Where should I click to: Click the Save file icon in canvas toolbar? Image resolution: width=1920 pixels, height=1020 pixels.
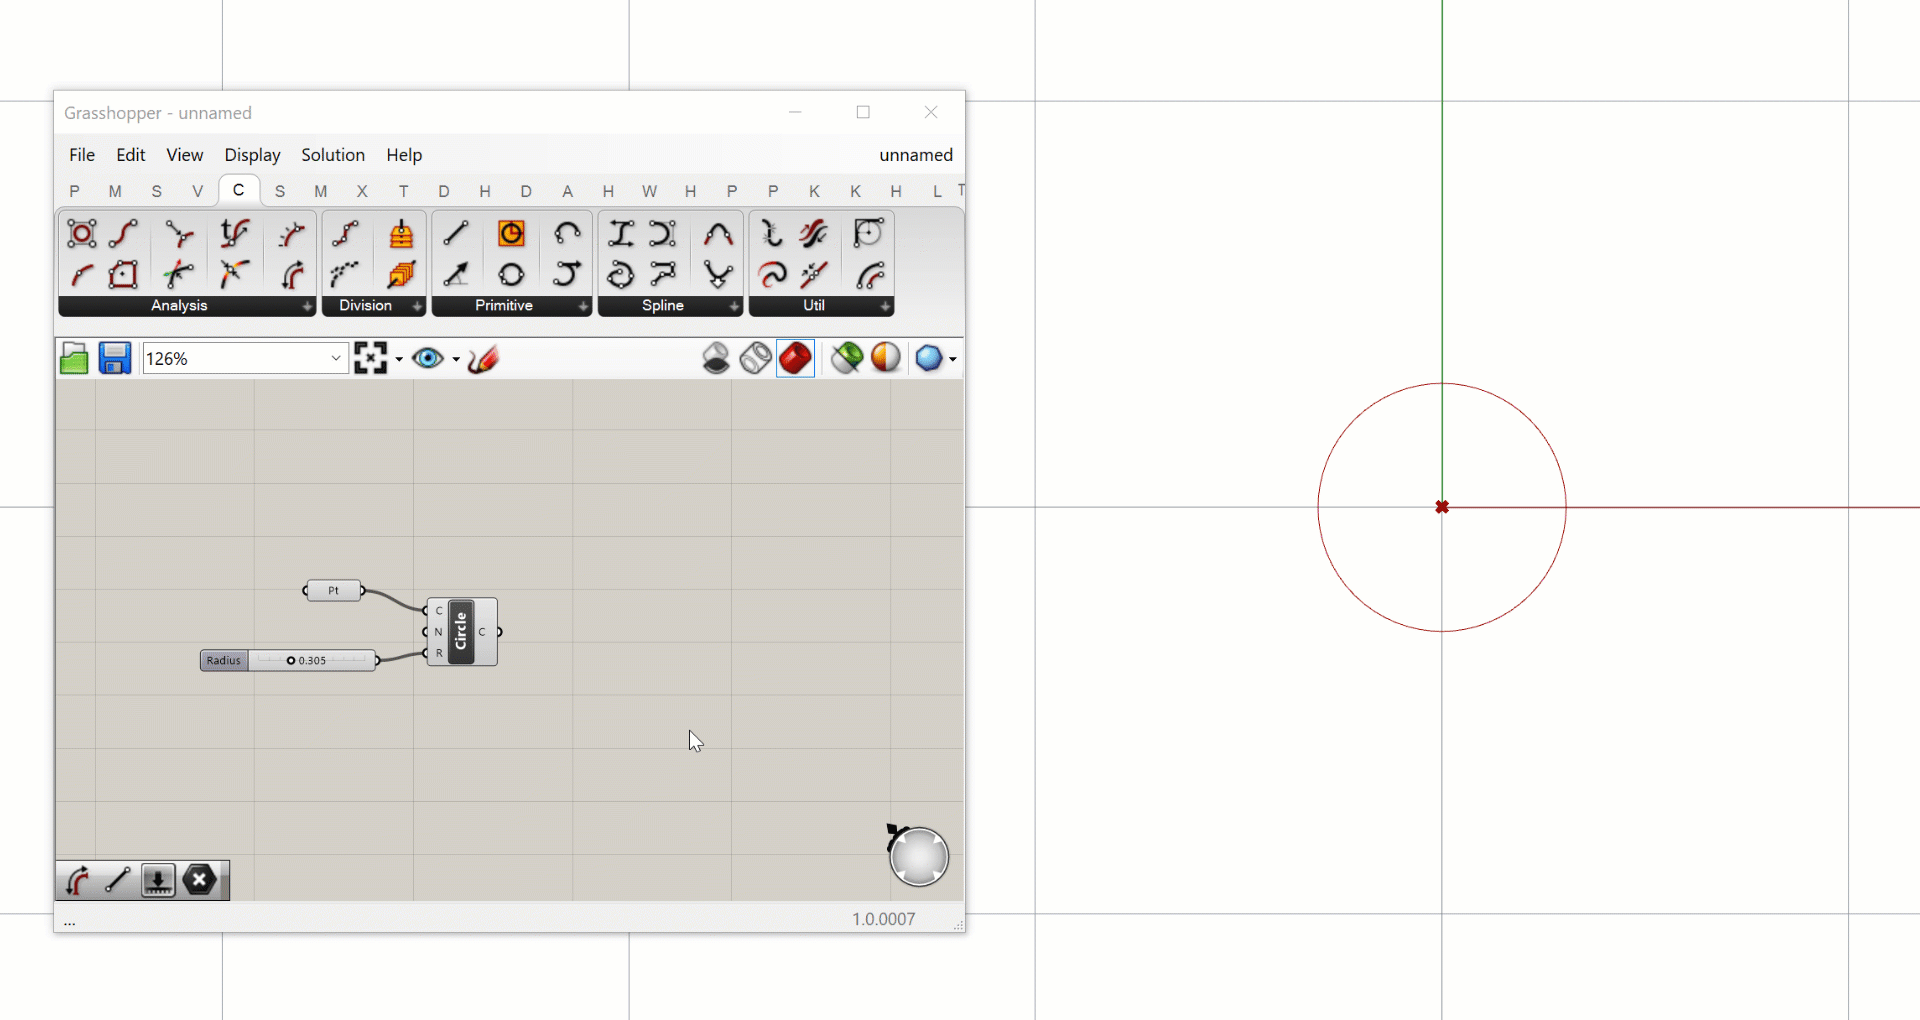115,358
